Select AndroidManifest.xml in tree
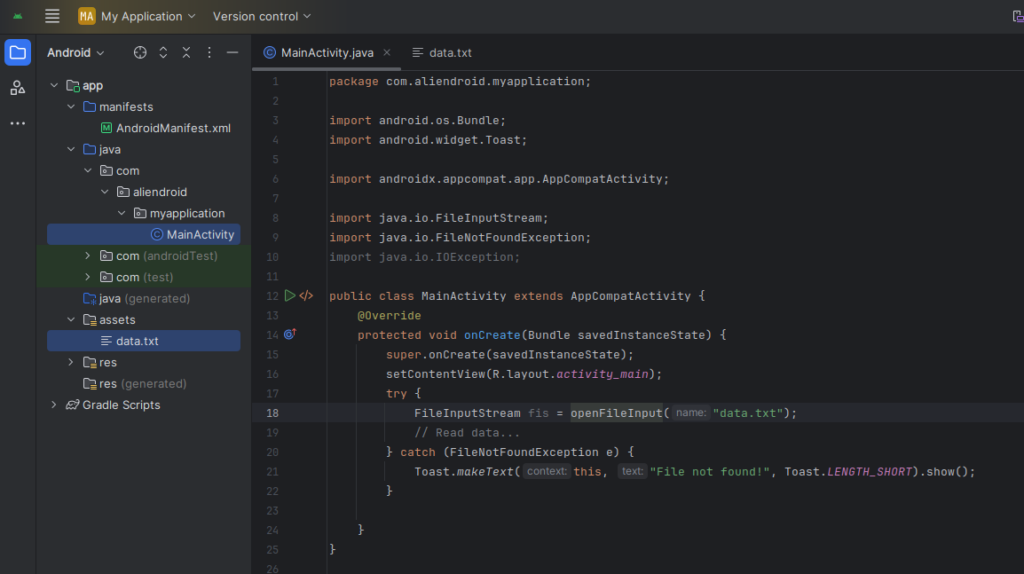 [x=166, y=128]
